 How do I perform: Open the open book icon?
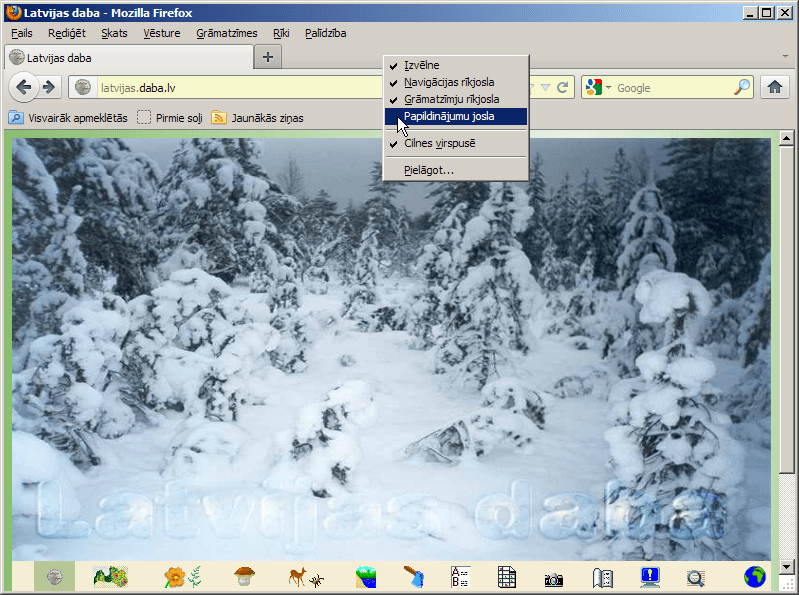pos(602,578)
